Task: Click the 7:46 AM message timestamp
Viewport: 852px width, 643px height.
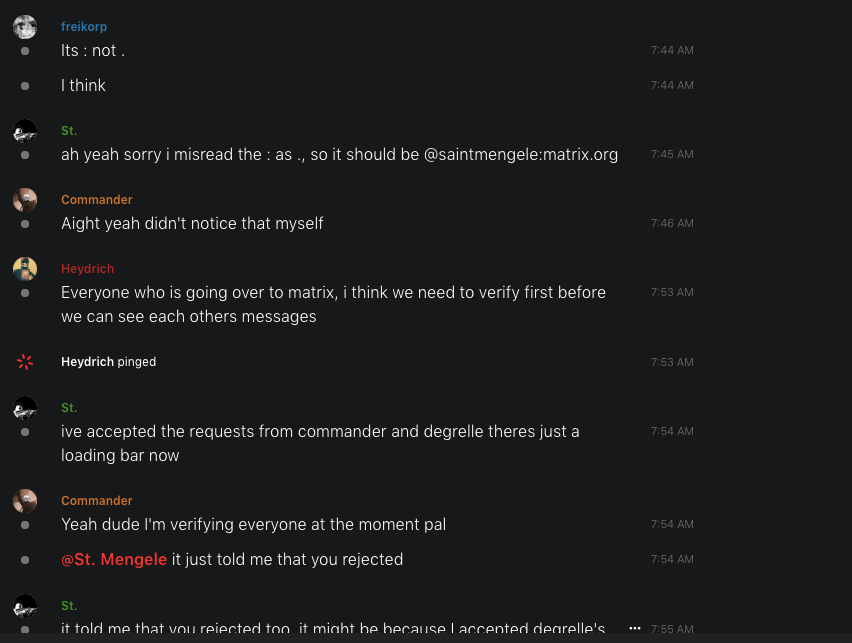Action: pyautogui.click(x=671, y=224)
